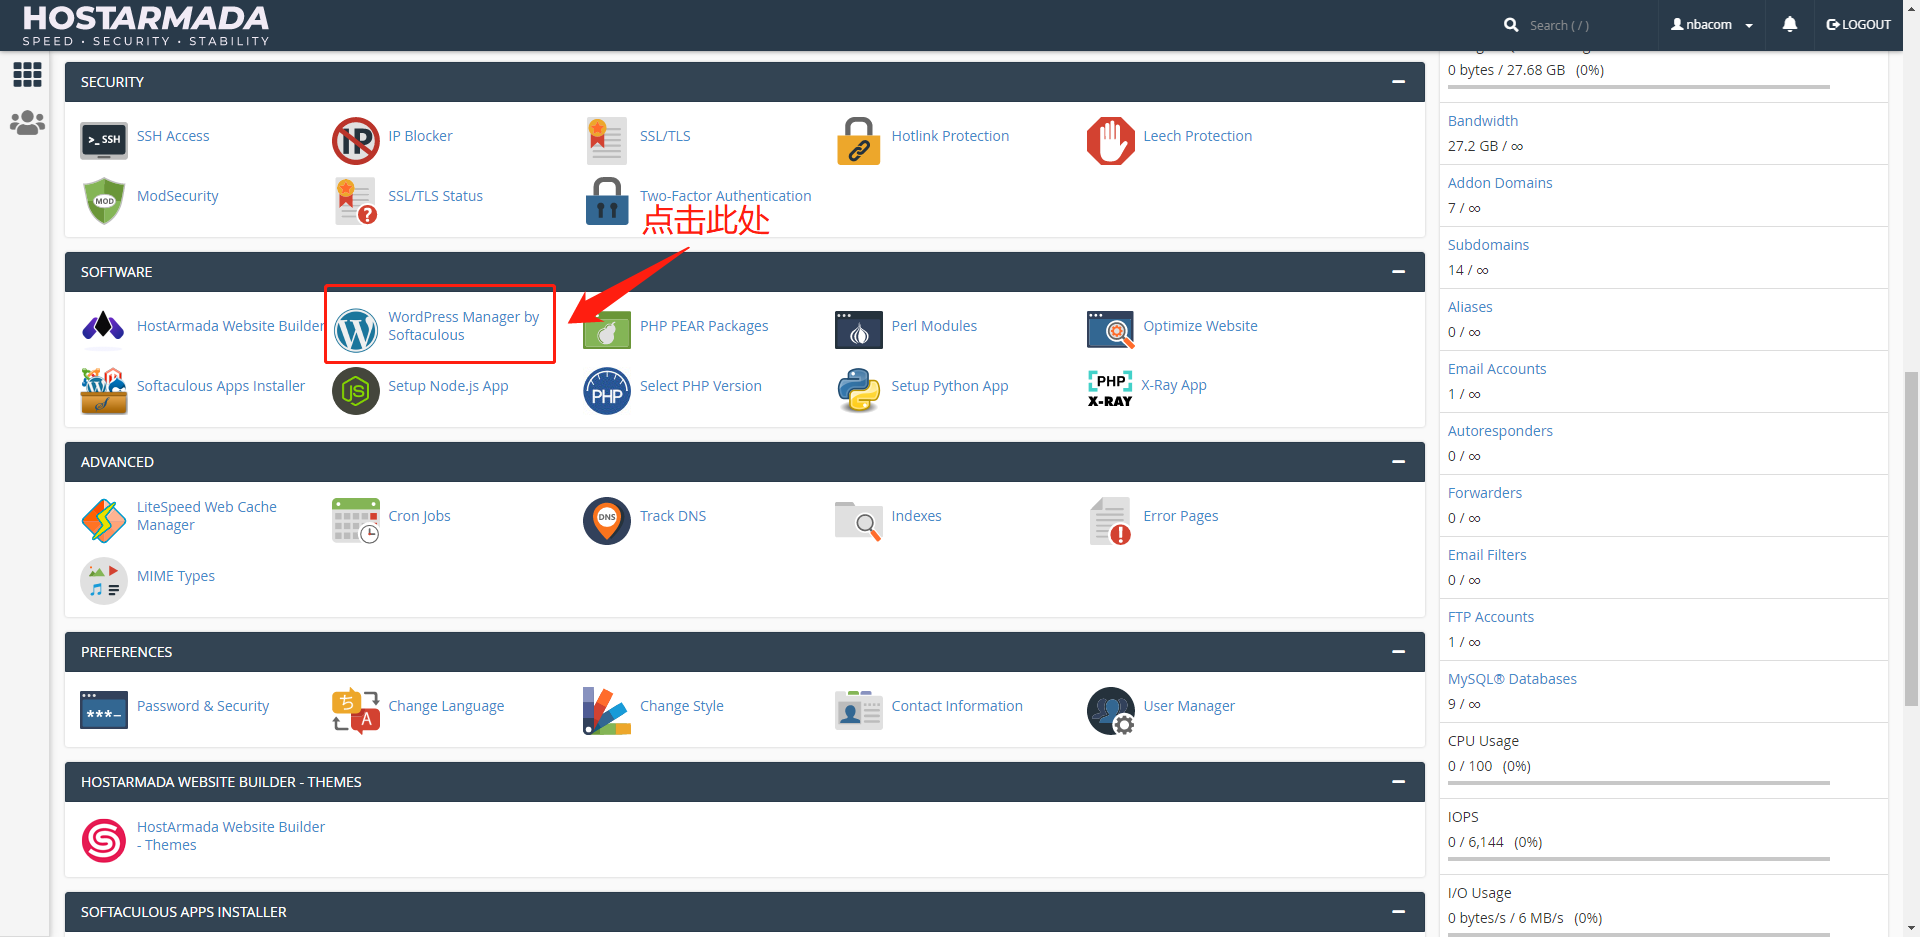Open the Bandwidth statistics link

(1483, 121)
